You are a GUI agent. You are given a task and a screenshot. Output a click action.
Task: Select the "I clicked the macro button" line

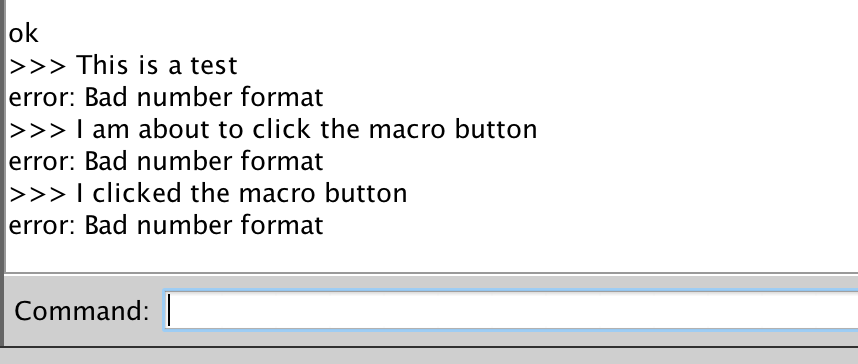tap(208, 193)
